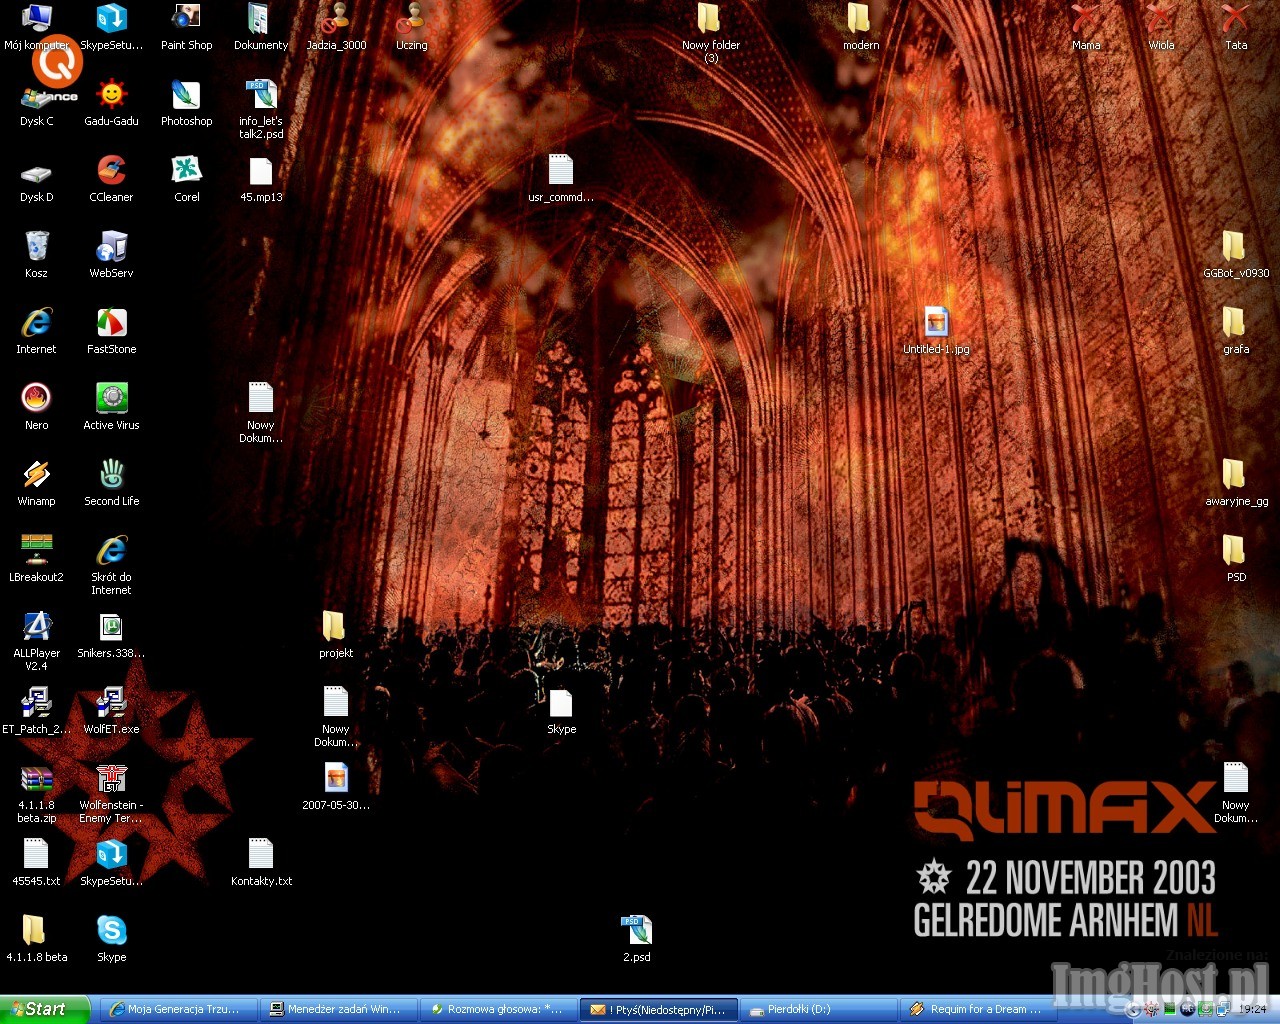Open 45545.txt text file
The width and height of the screenshot is (1280, 1024).
pyautogui.click(x=36, y=863)
